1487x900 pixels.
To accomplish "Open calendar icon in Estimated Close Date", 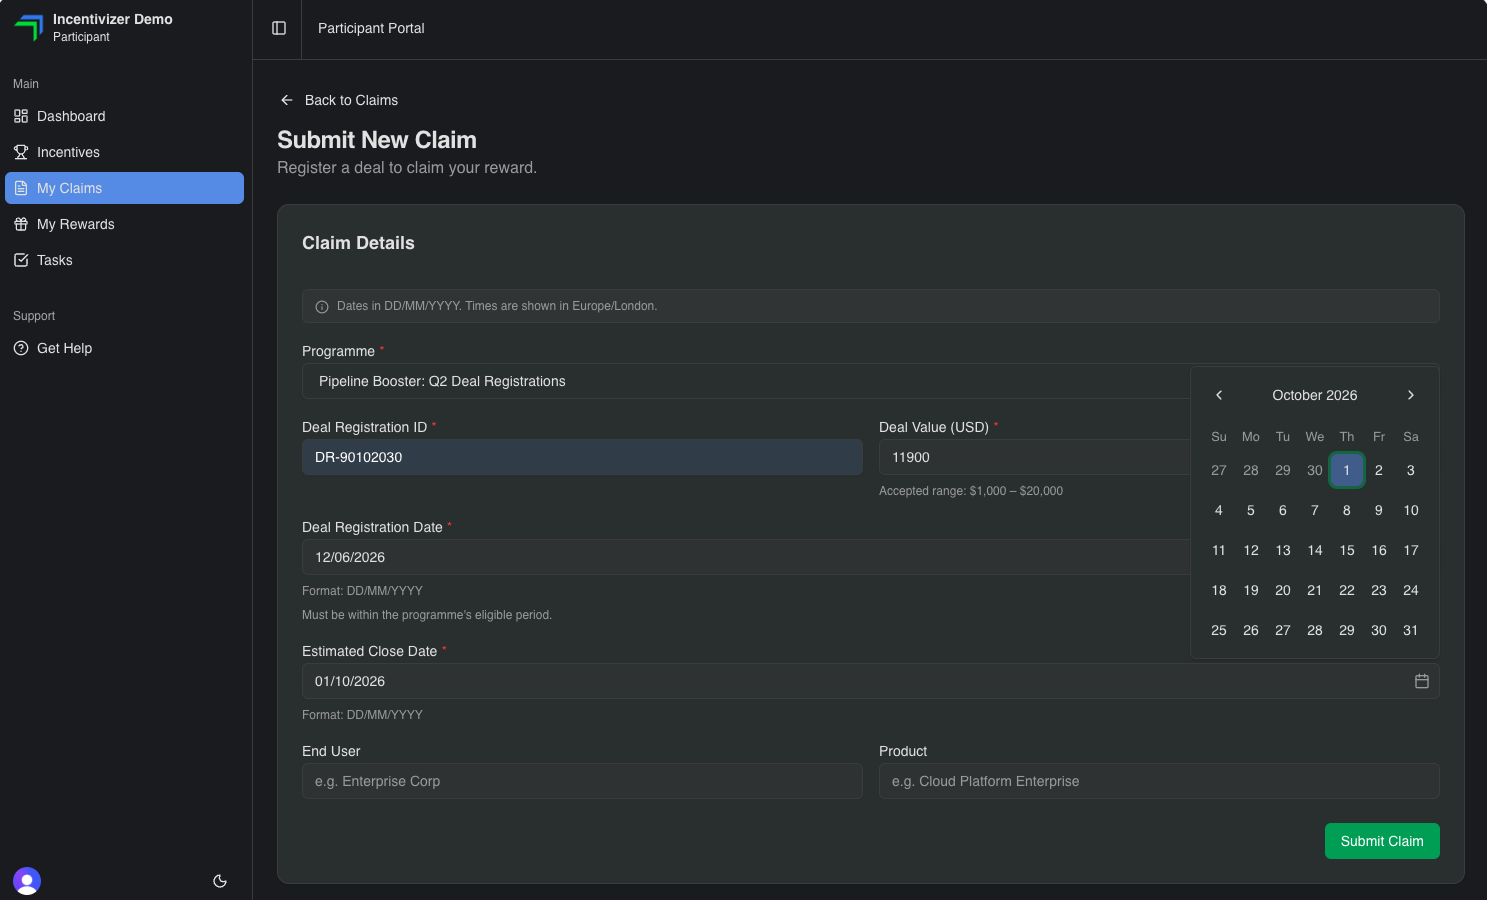I will pos(1422,681).
